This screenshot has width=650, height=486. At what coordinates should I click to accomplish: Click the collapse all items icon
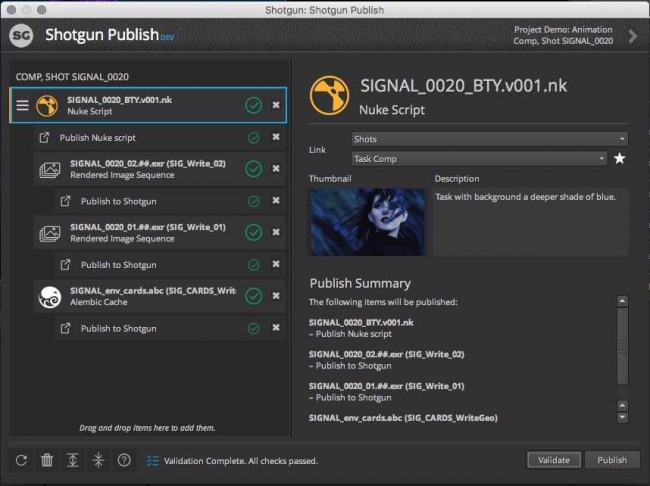coord(98,460)
